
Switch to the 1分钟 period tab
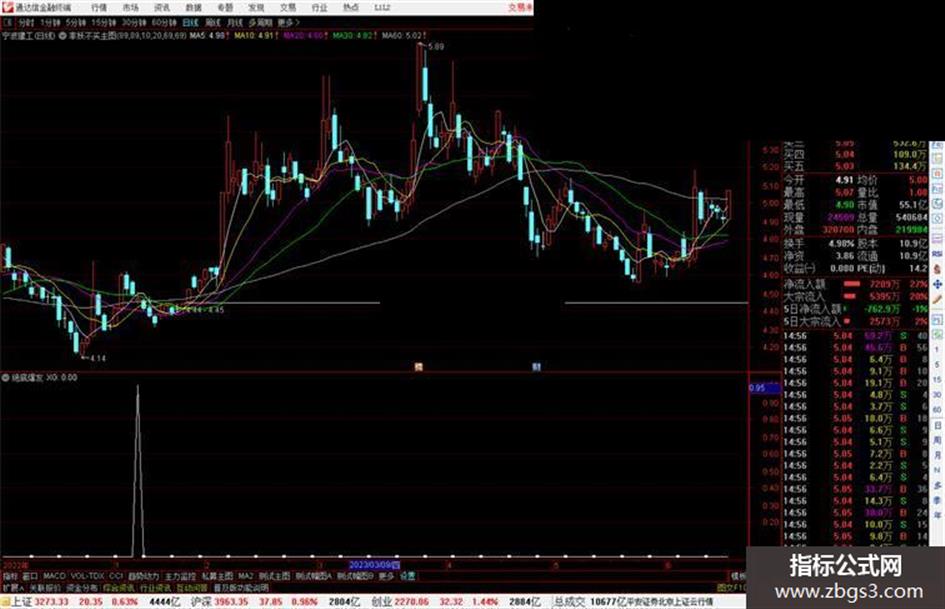[51, 22]
